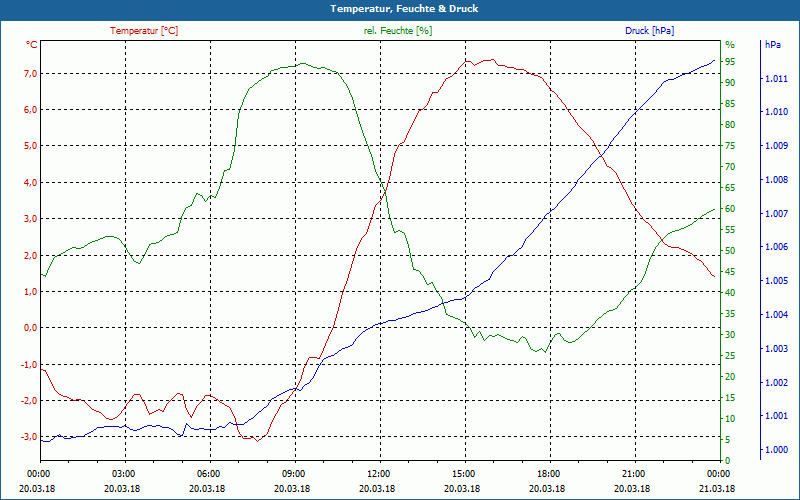Click the '-3,0' temperature axis value

coord(29,437)
